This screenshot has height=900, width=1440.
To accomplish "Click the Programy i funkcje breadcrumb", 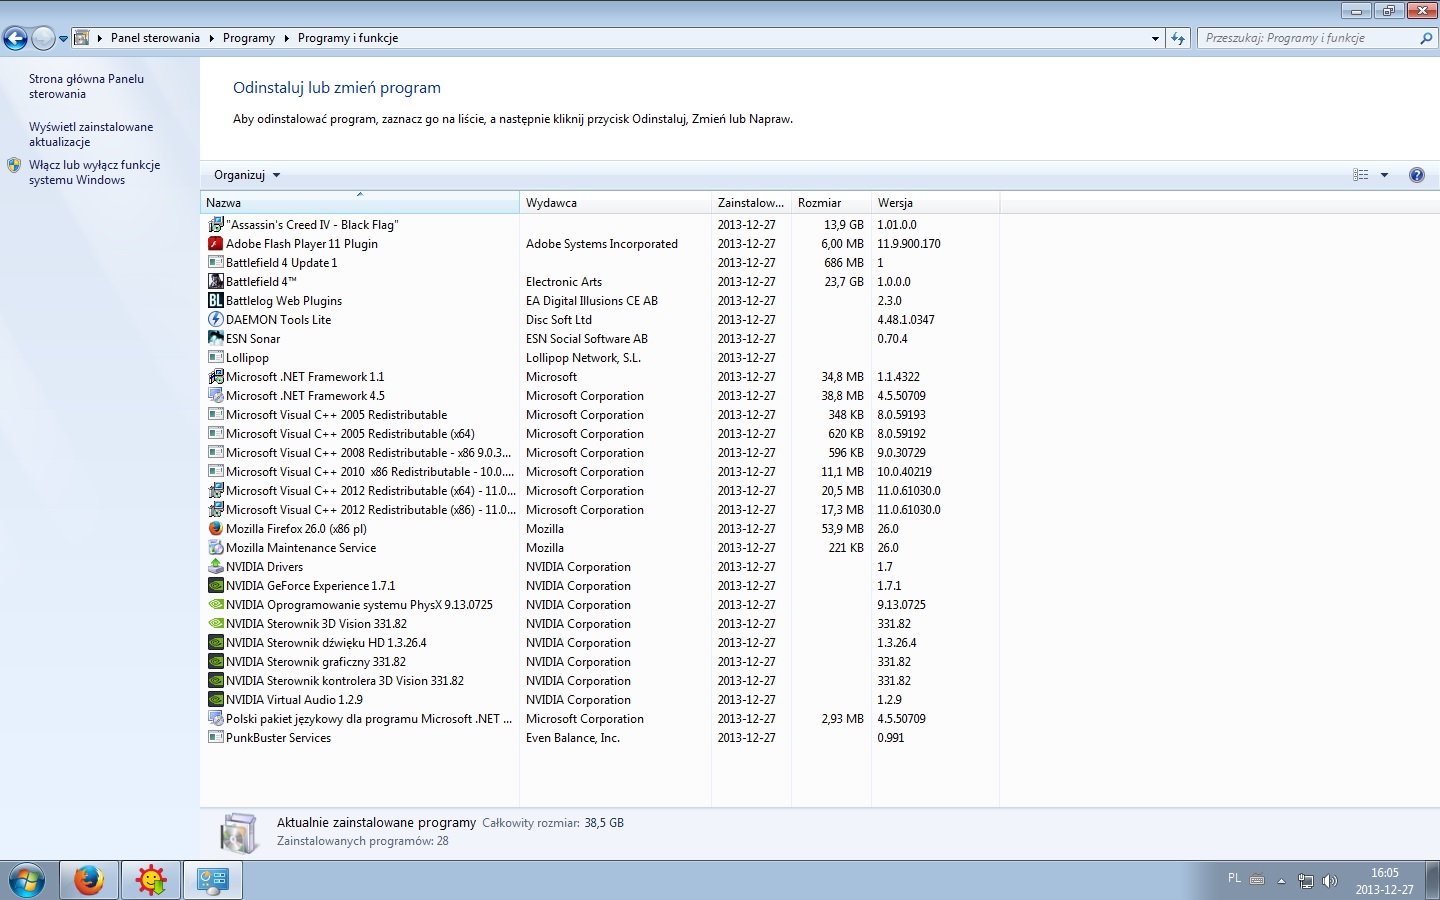I will click(348, 38).
